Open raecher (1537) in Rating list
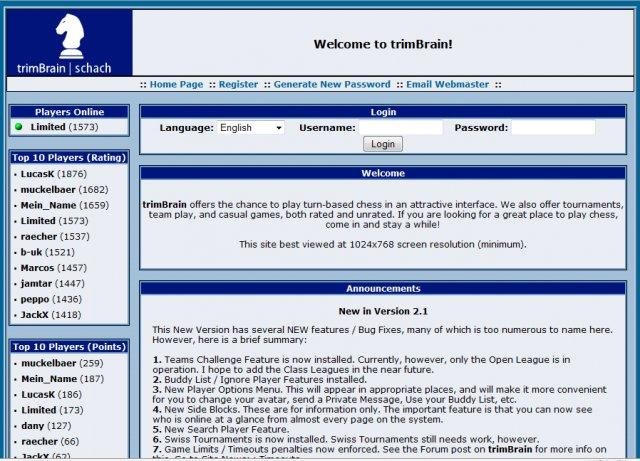Viewport: 640px width, 461px height. (x=55, y=237)
